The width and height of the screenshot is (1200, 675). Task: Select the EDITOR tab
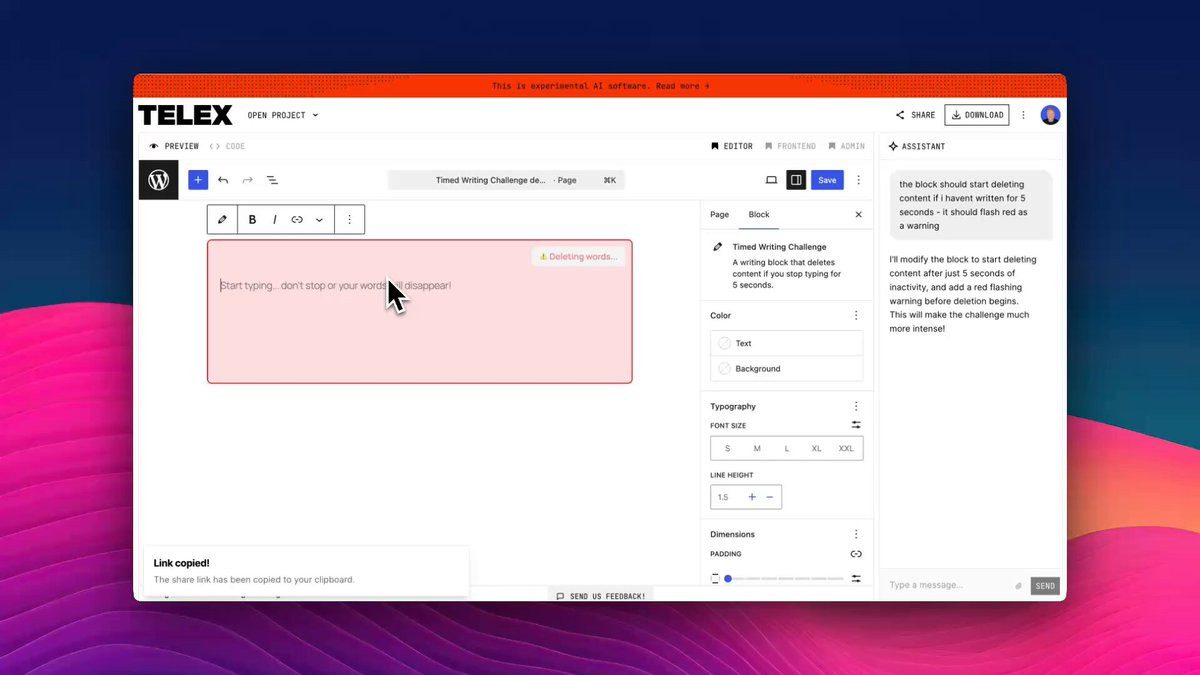(x=732, y=146)
